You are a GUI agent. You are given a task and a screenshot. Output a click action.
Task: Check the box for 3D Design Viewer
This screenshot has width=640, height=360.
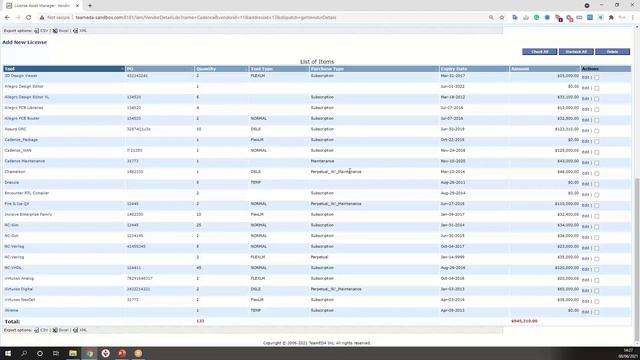tap(596, 78)
